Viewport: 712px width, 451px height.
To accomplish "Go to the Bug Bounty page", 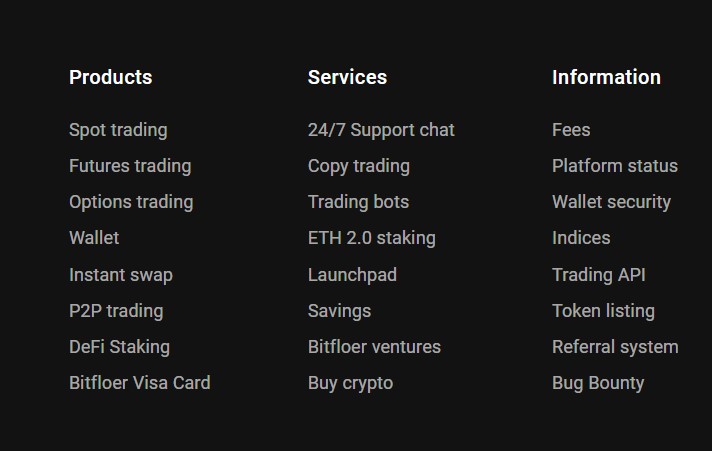I will pyautogui.click(x=598, y=383).
